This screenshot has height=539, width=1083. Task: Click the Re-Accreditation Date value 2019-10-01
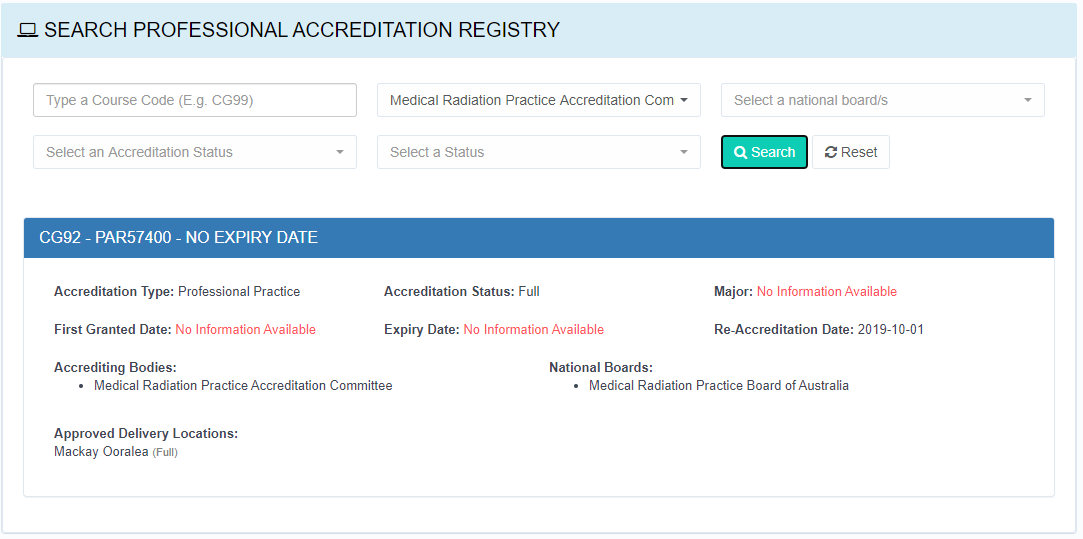[x=890, y=330]
